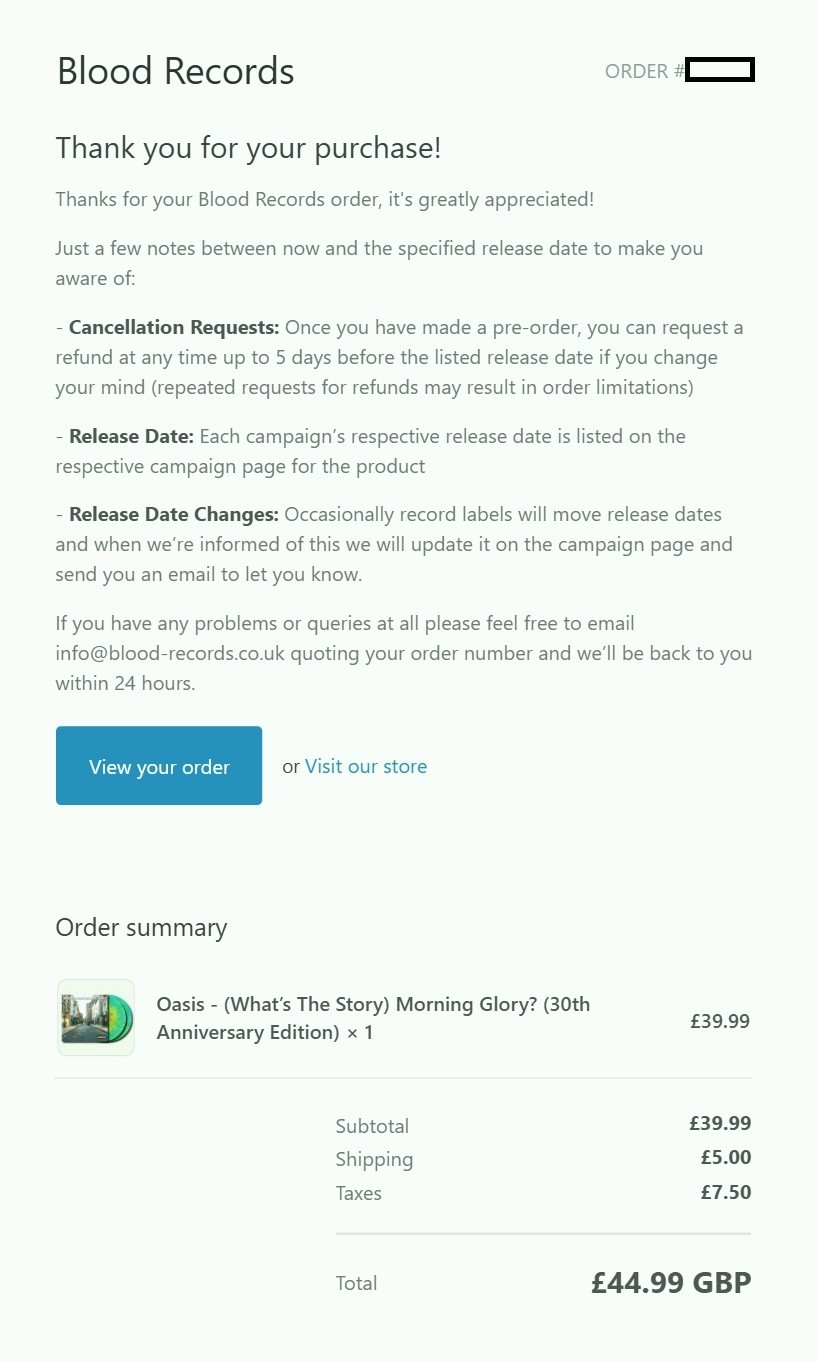Click the Taxes label in totals
The width and height of the screenshot is (818, 1362).
pyautogui.click(x=359, y=1193)
